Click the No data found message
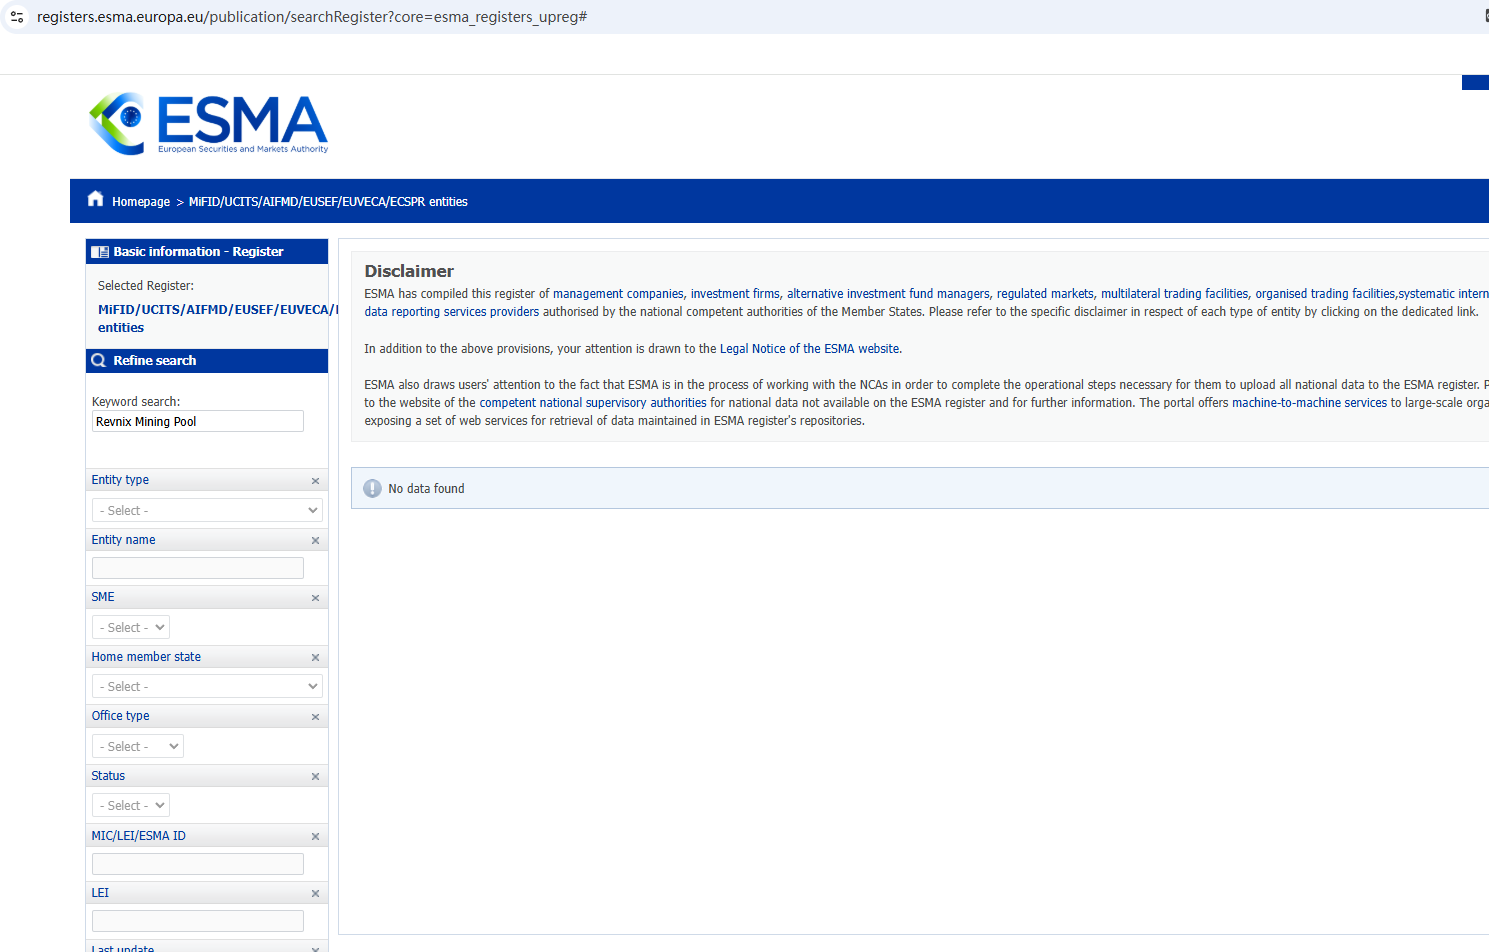This screenshot has width=1489, height=952. (x=426, y=489)
